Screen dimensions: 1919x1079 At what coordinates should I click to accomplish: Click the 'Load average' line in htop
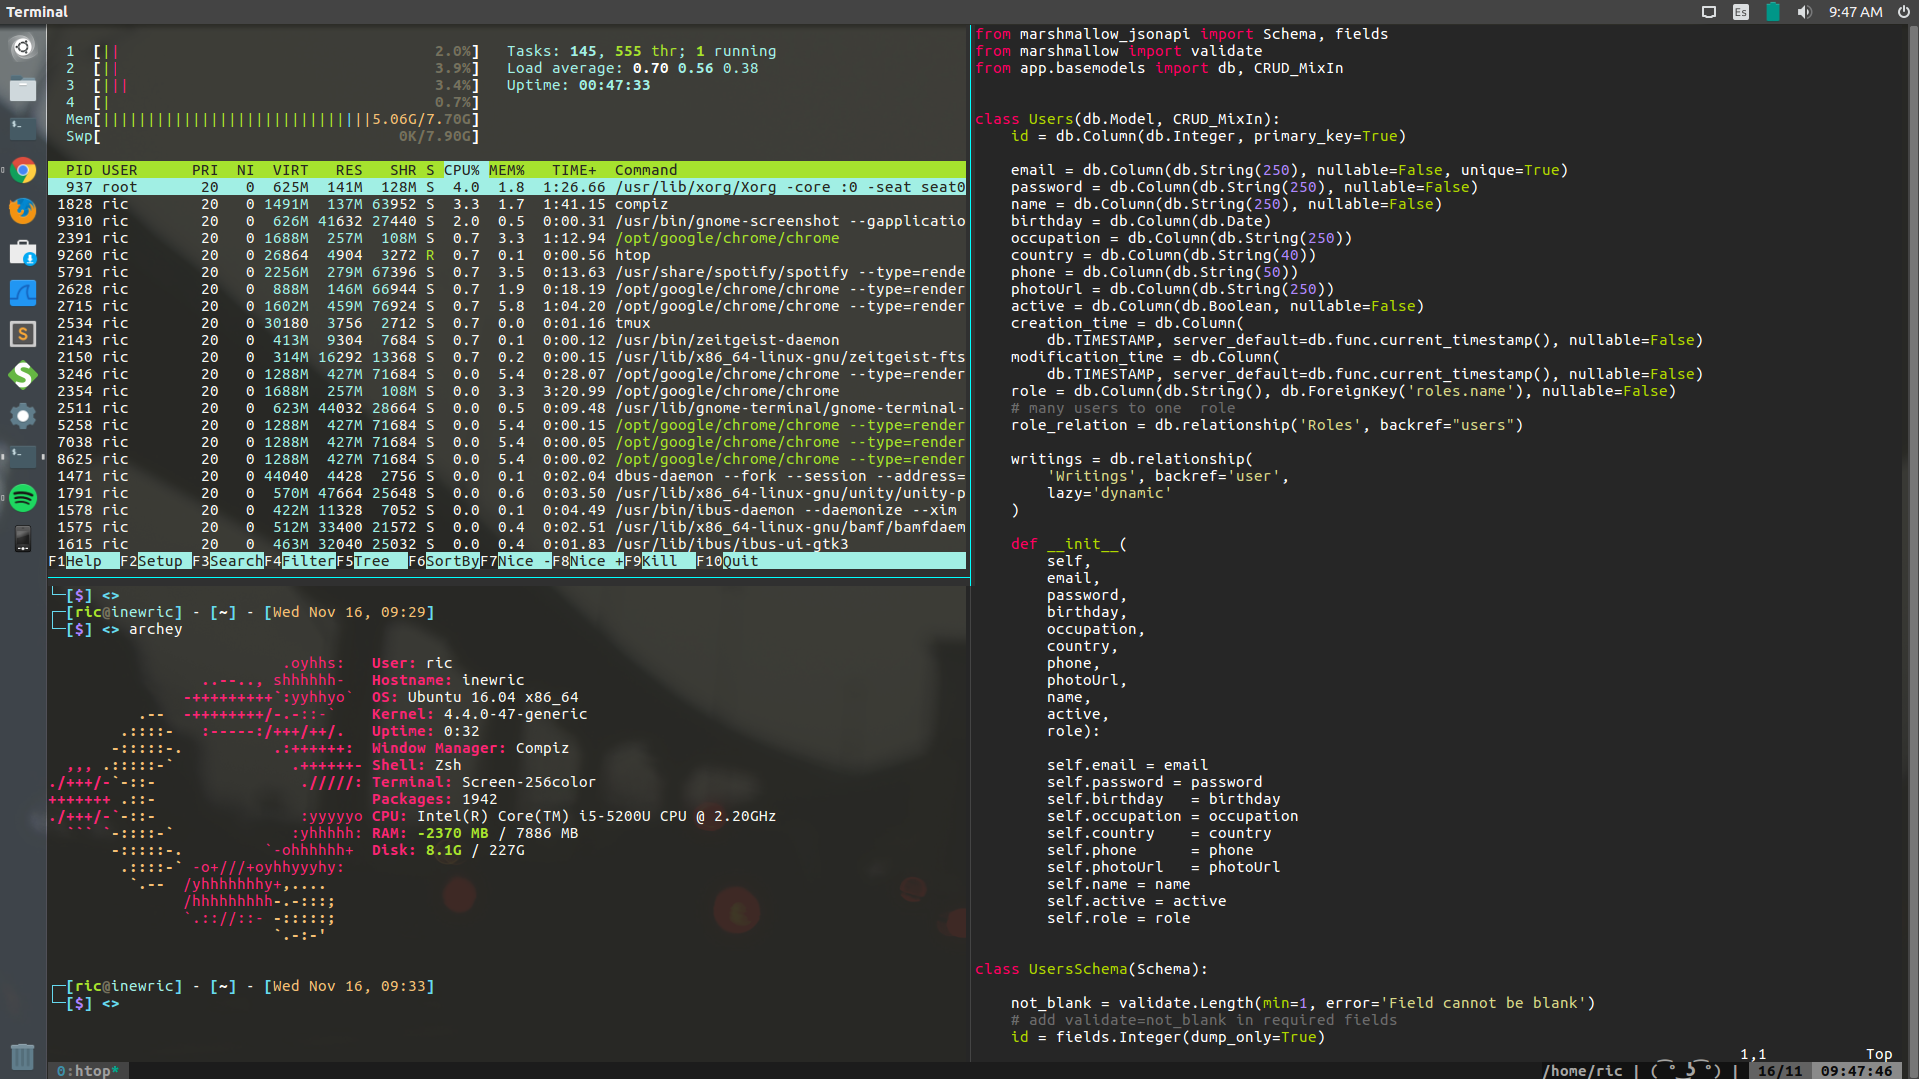pos(632,68)
